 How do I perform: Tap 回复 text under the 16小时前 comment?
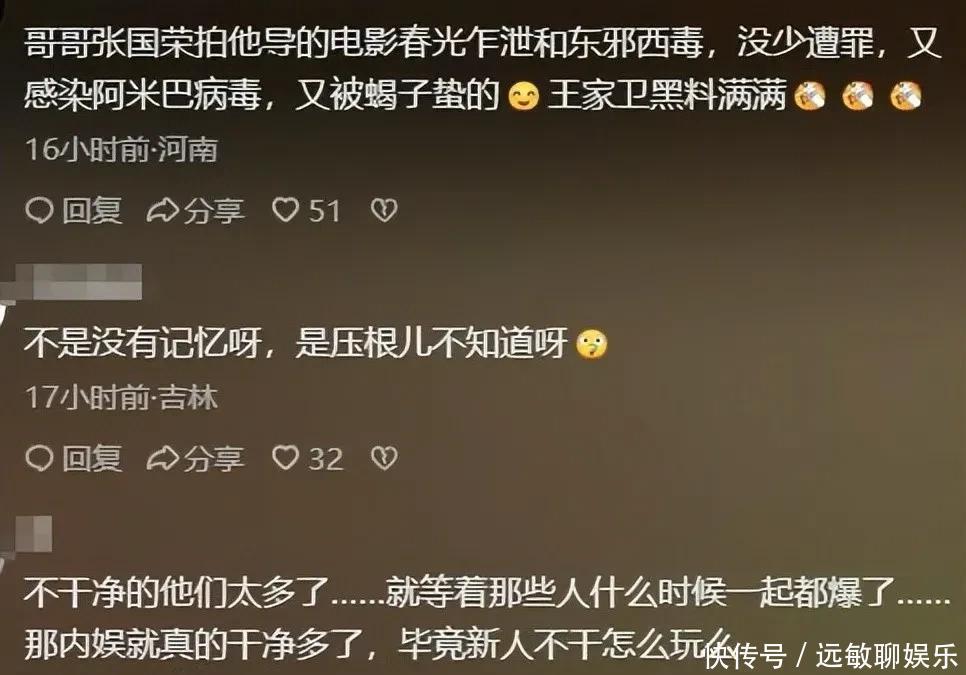(x=92, y=211)
